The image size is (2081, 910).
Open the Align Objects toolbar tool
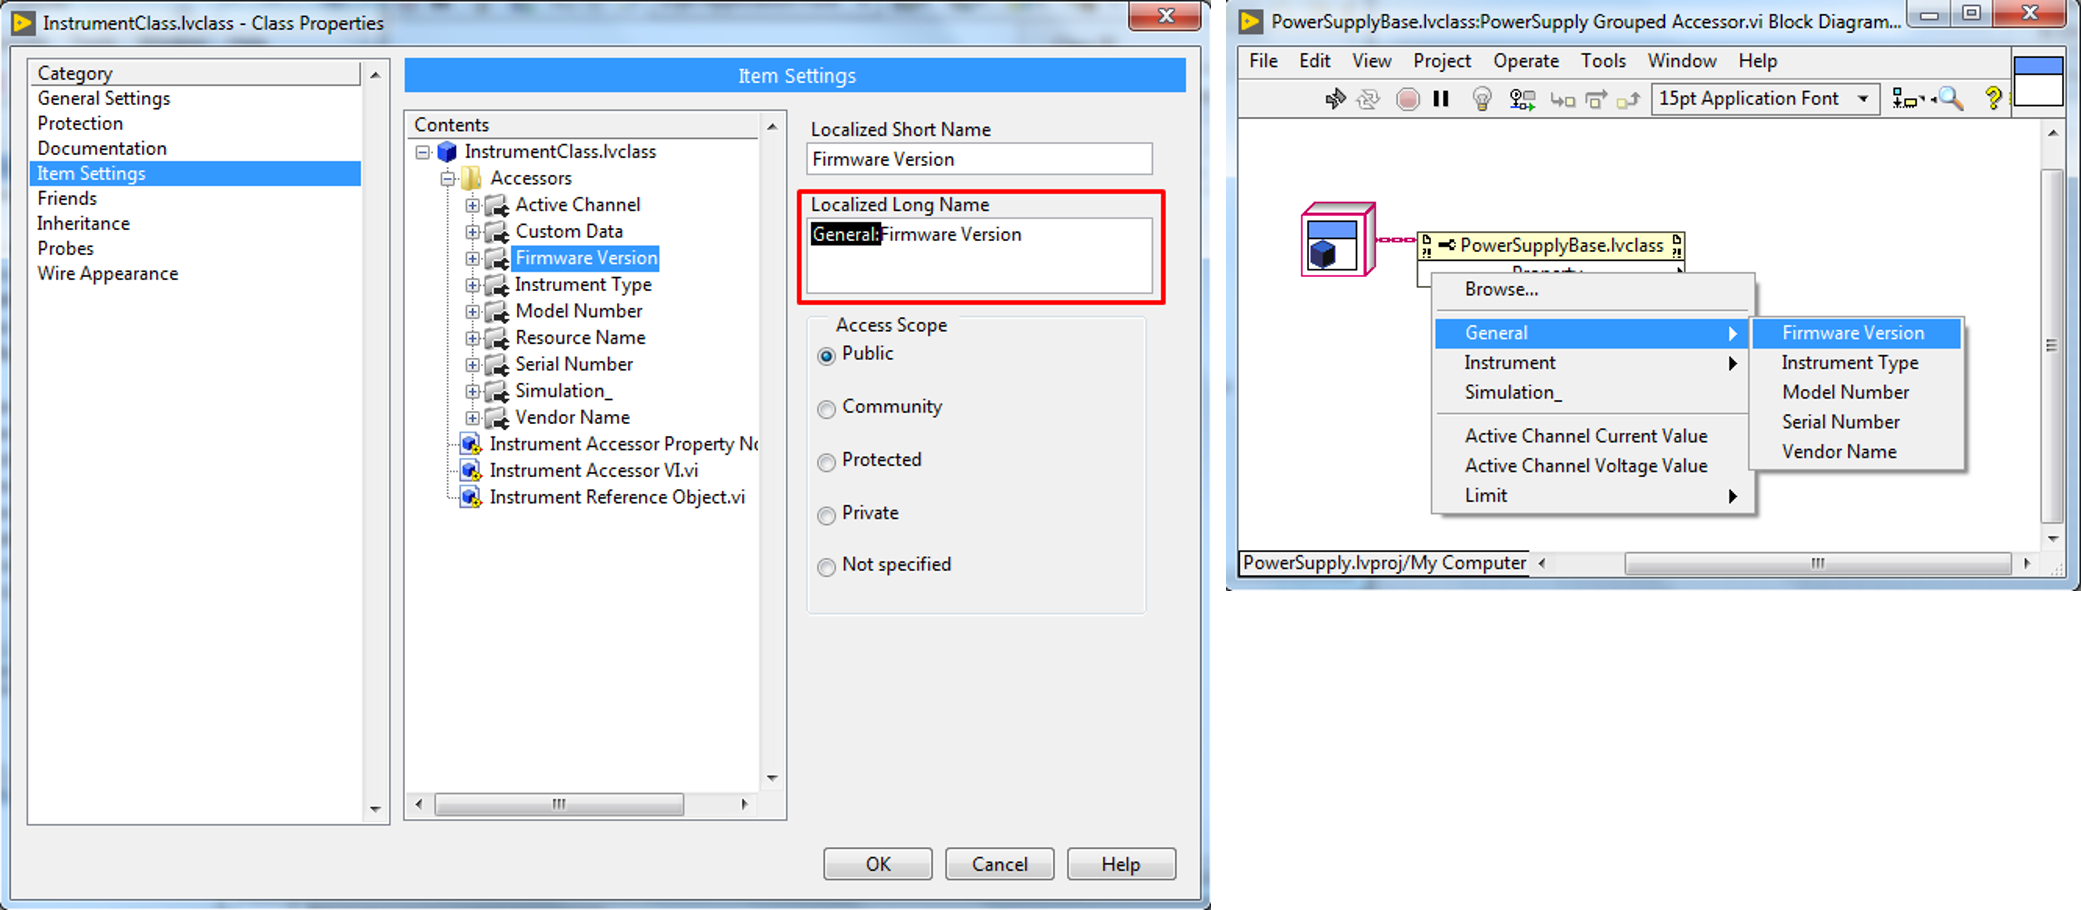1908,99
